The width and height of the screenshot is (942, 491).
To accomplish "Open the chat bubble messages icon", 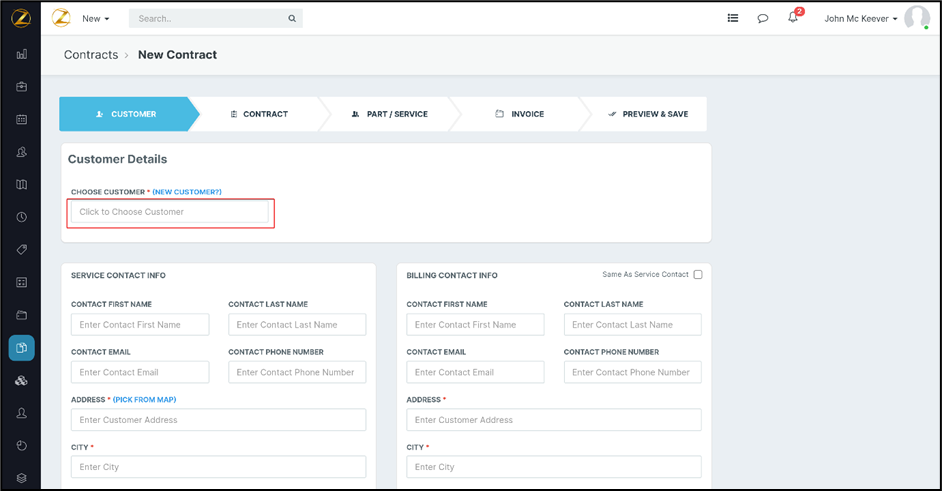I will [763, 18].
